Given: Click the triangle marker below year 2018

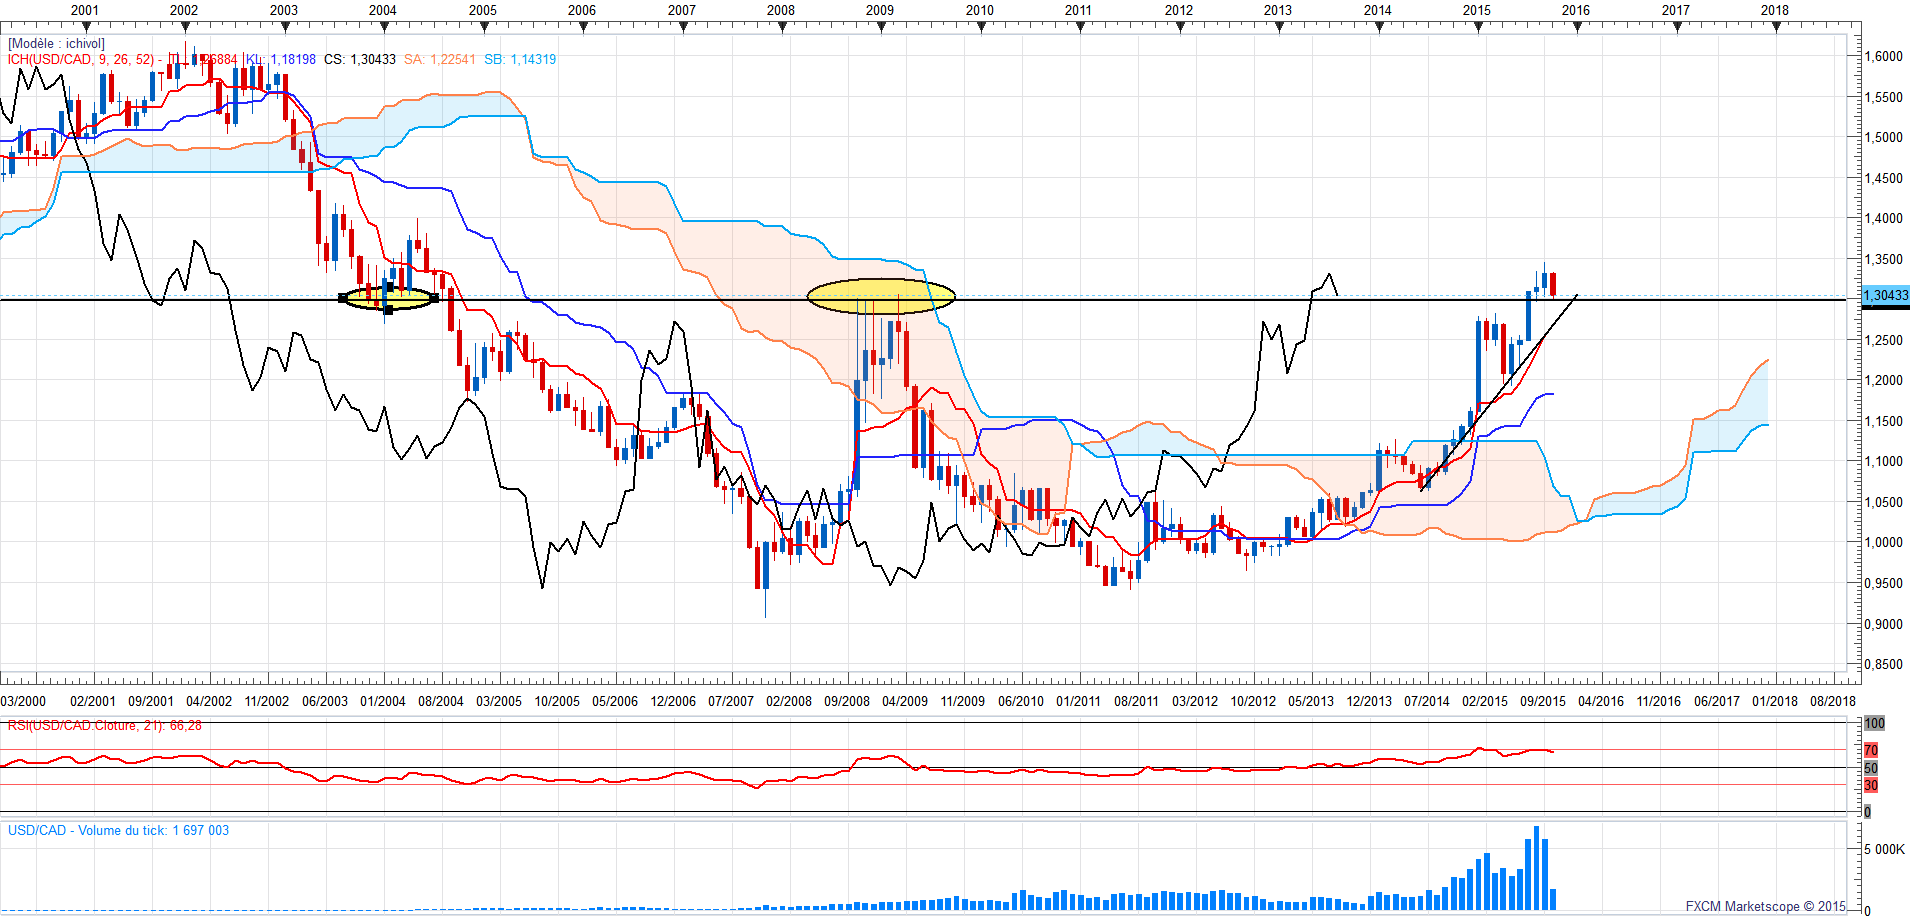Looking at the screenshot, I should pos(1776,27).
